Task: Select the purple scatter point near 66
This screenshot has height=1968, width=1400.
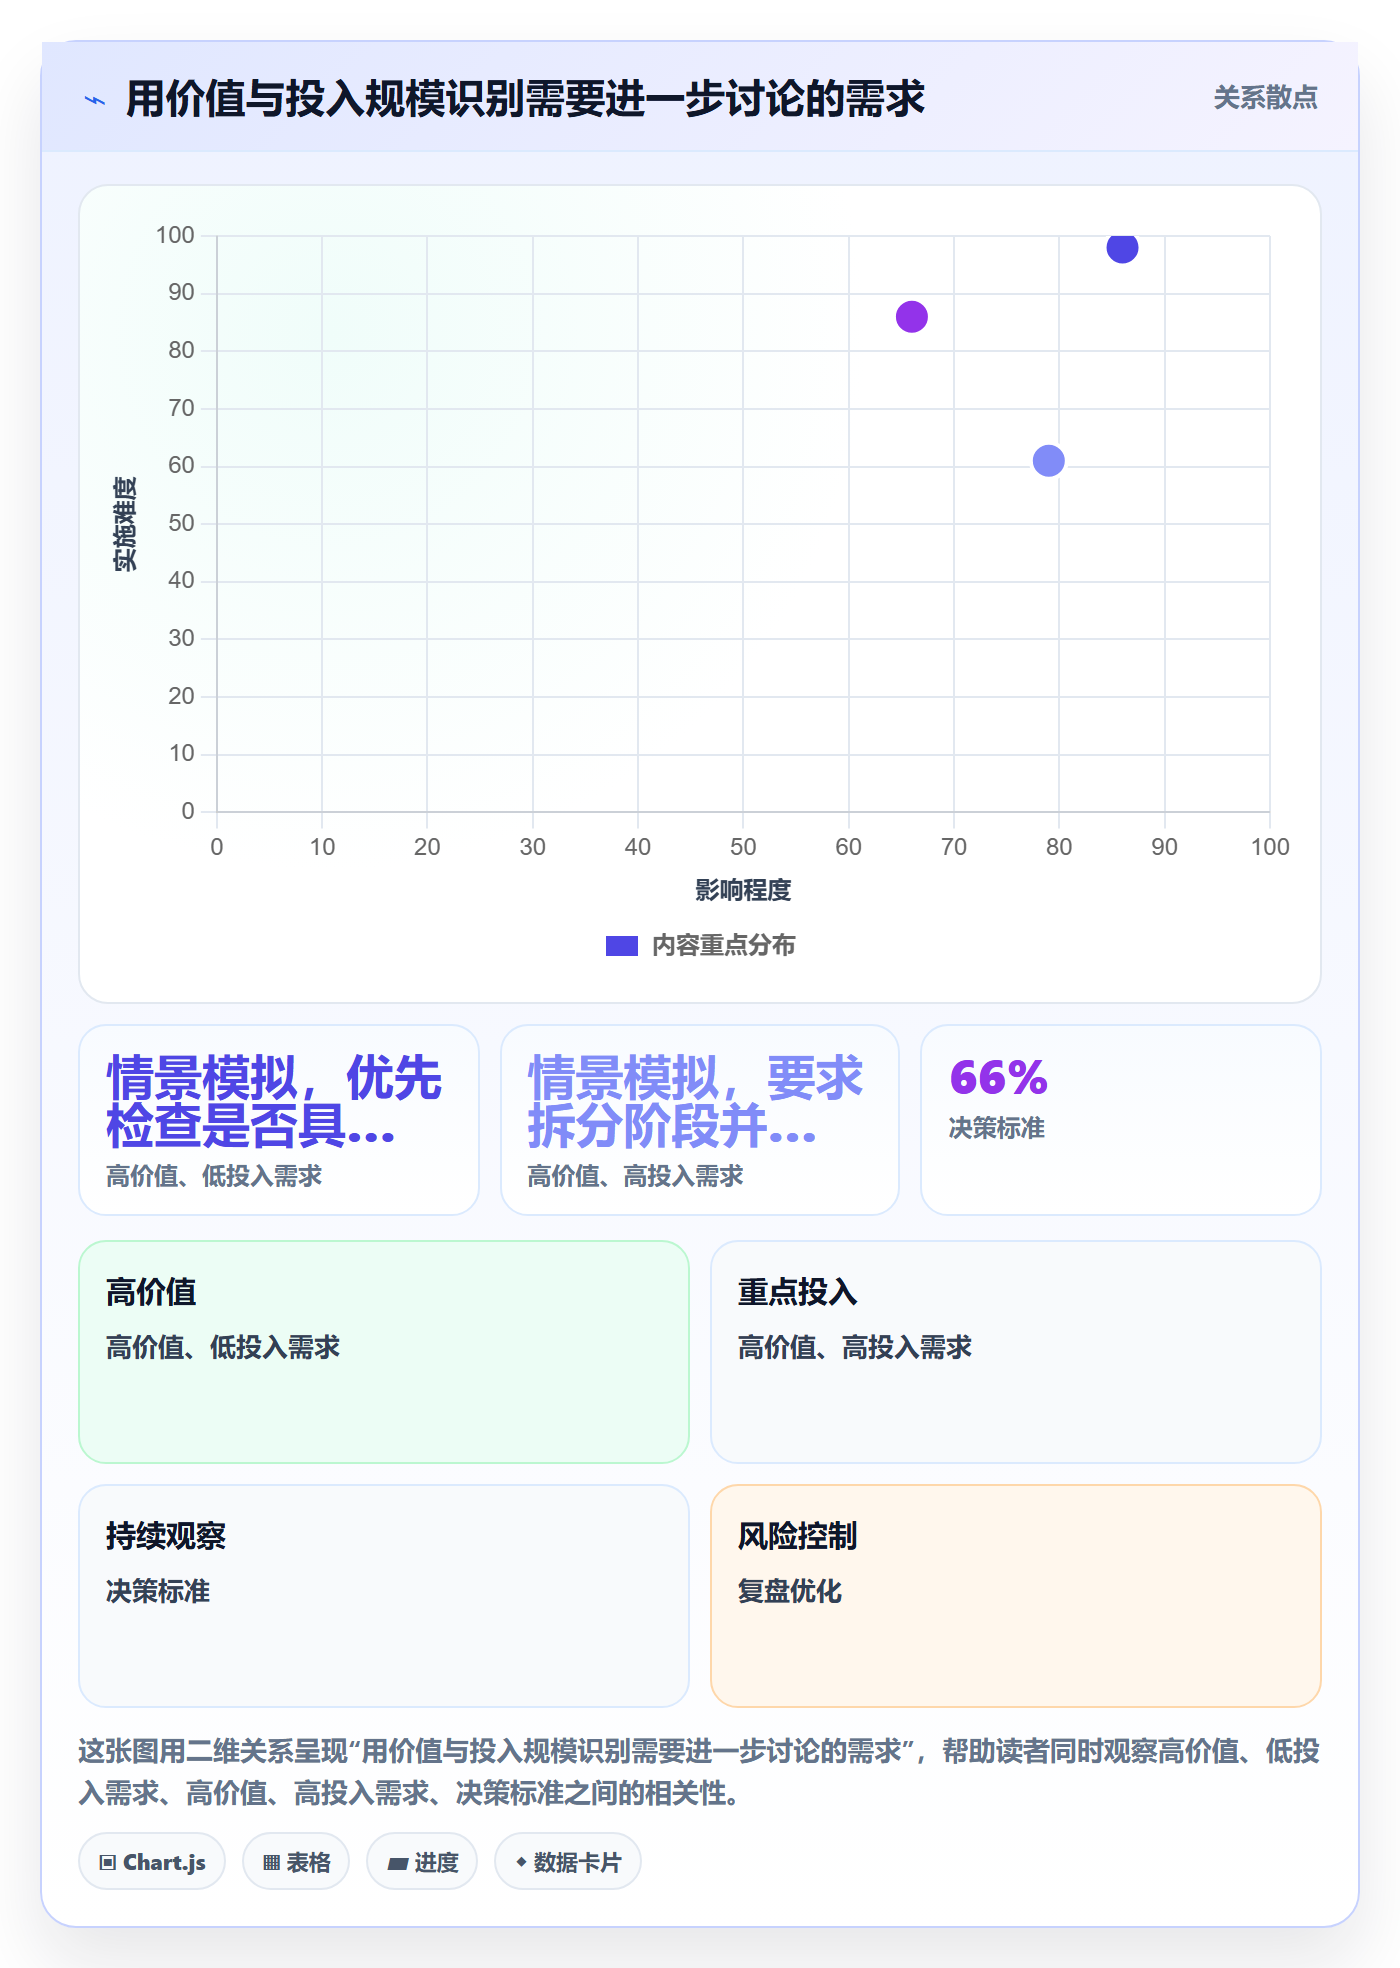Action: point(911,317)
